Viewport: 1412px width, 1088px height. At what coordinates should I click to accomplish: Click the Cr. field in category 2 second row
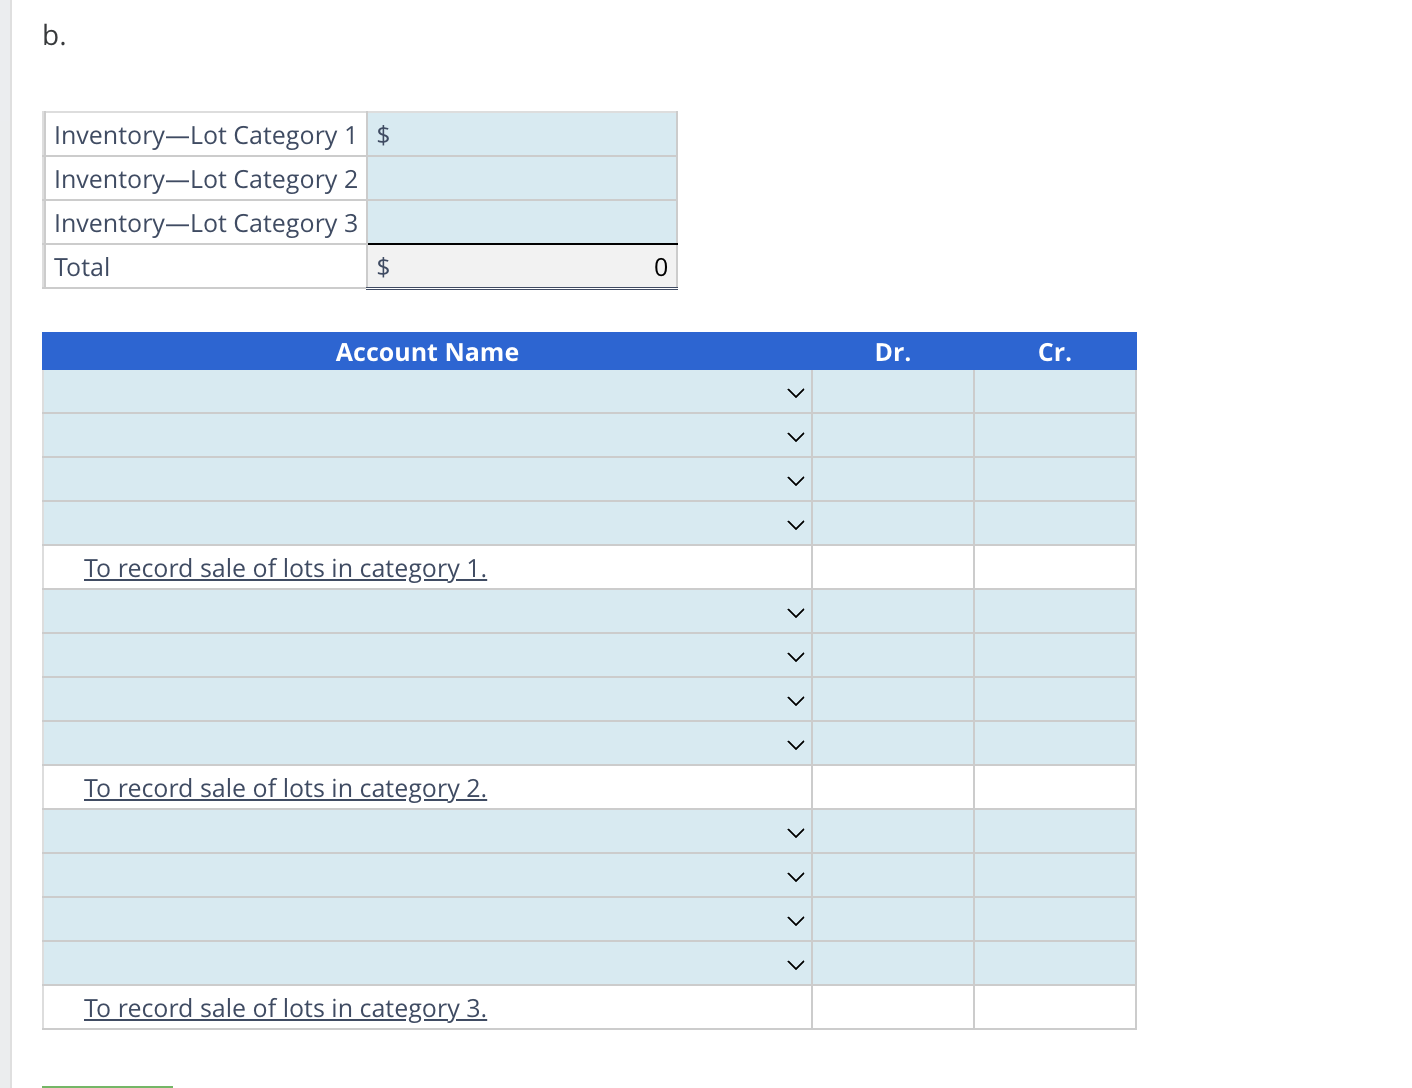click(x=1055, y=656)
